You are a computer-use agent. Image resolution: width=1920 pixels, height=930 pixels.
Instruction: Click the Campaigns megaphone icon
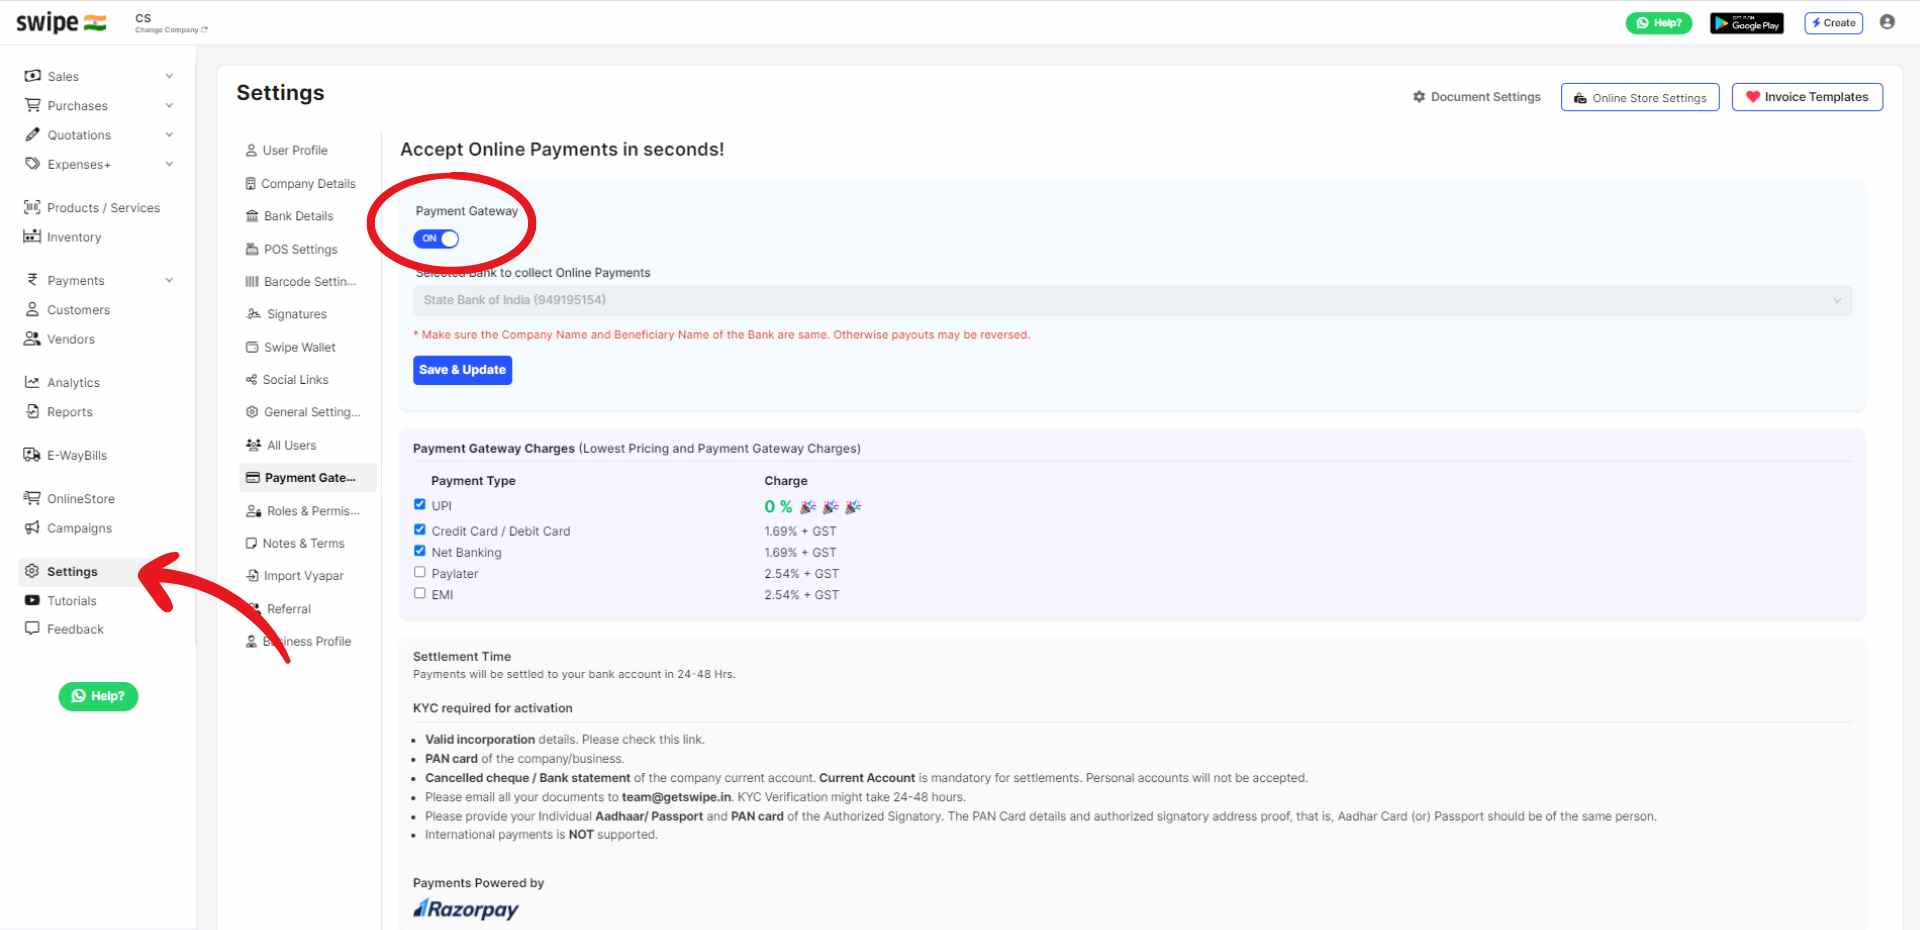pos(32,527)
